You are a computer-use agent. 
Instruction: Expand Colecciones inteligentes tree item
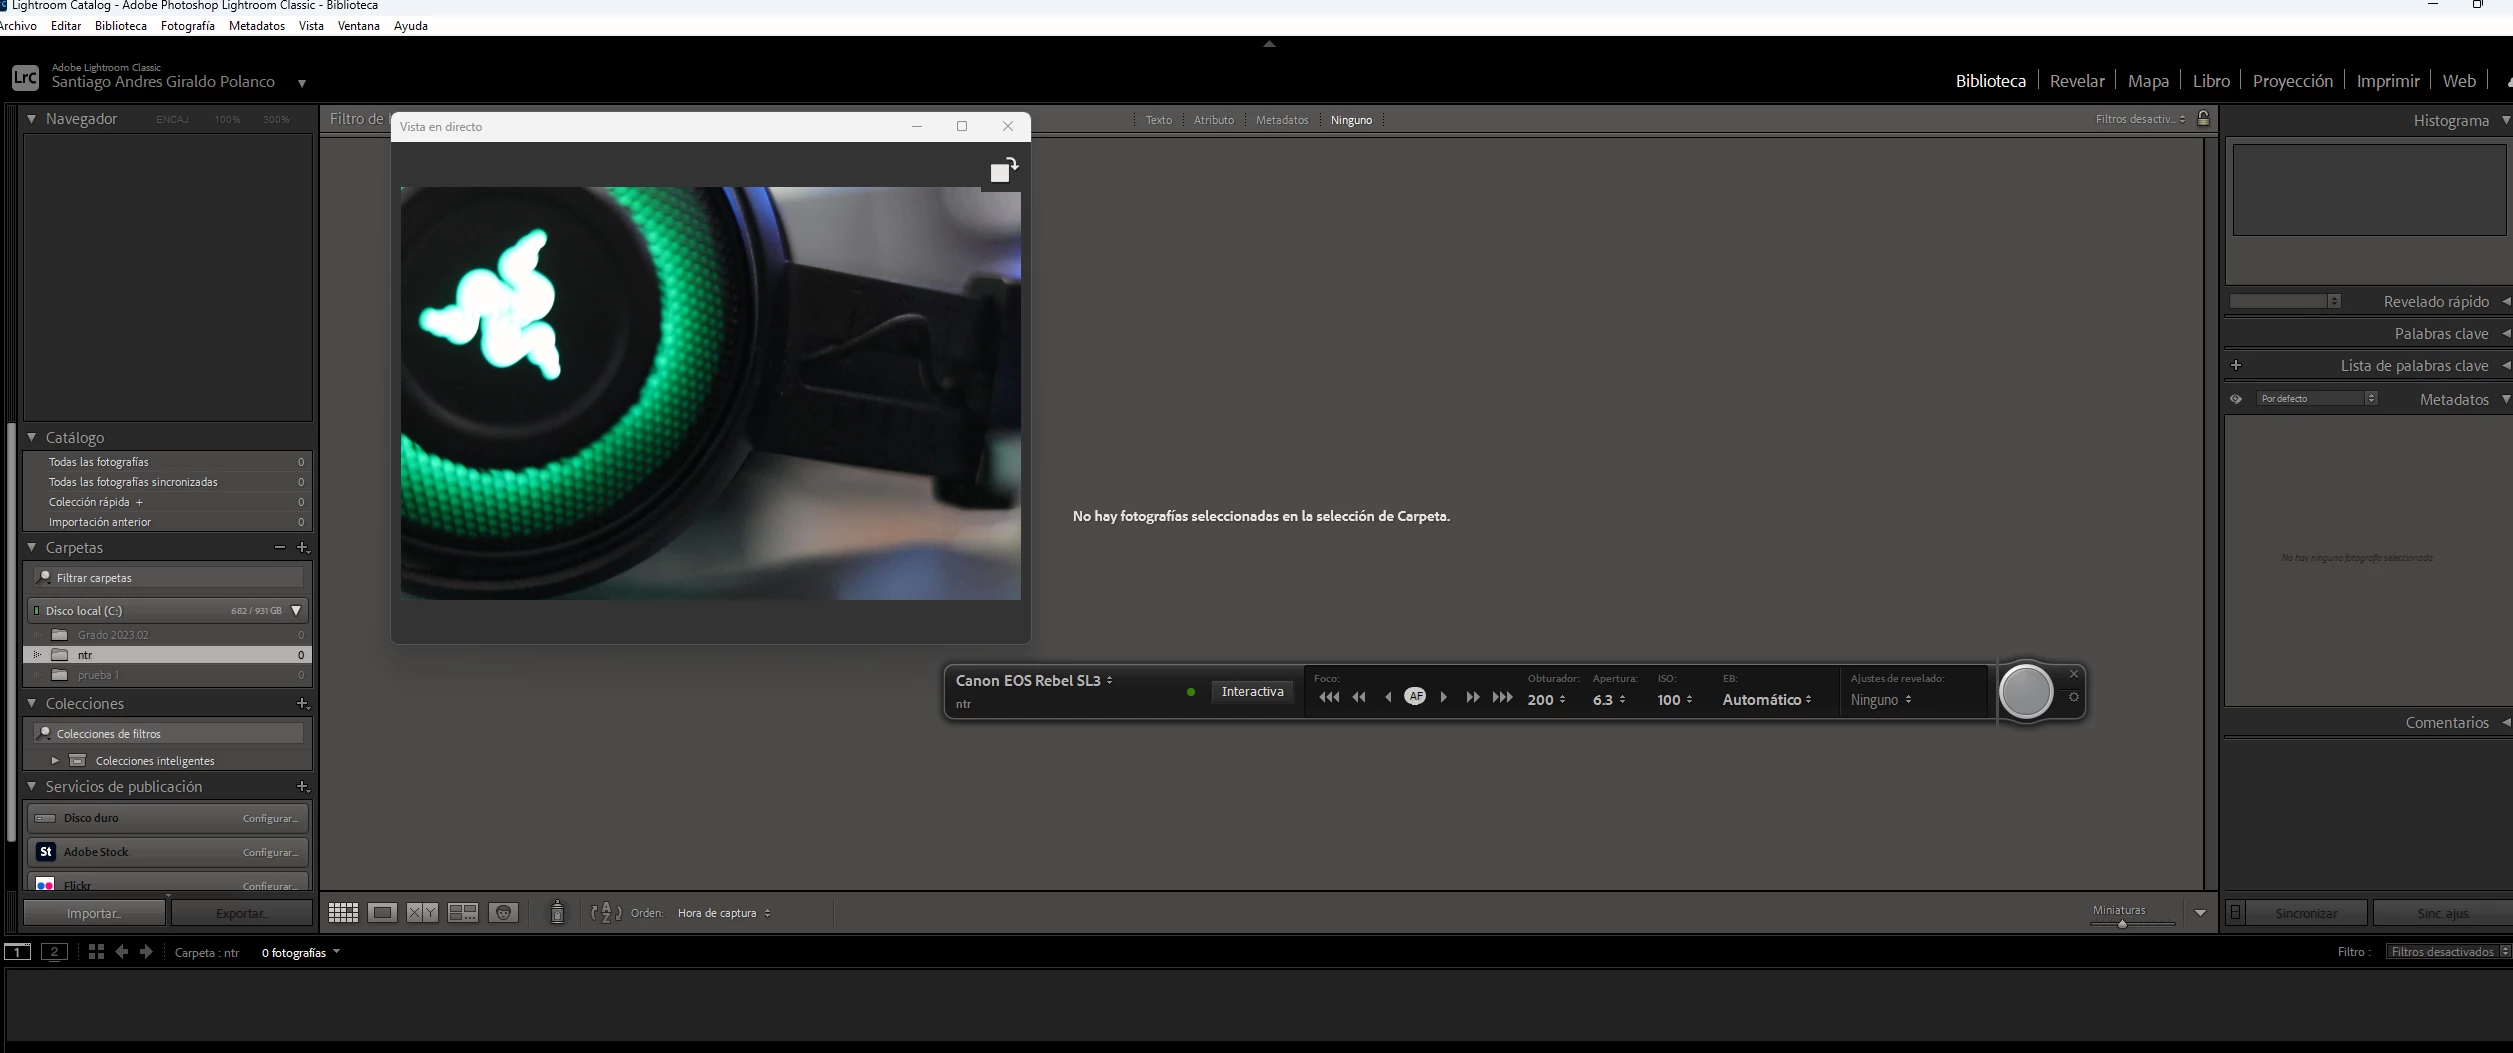55,760
